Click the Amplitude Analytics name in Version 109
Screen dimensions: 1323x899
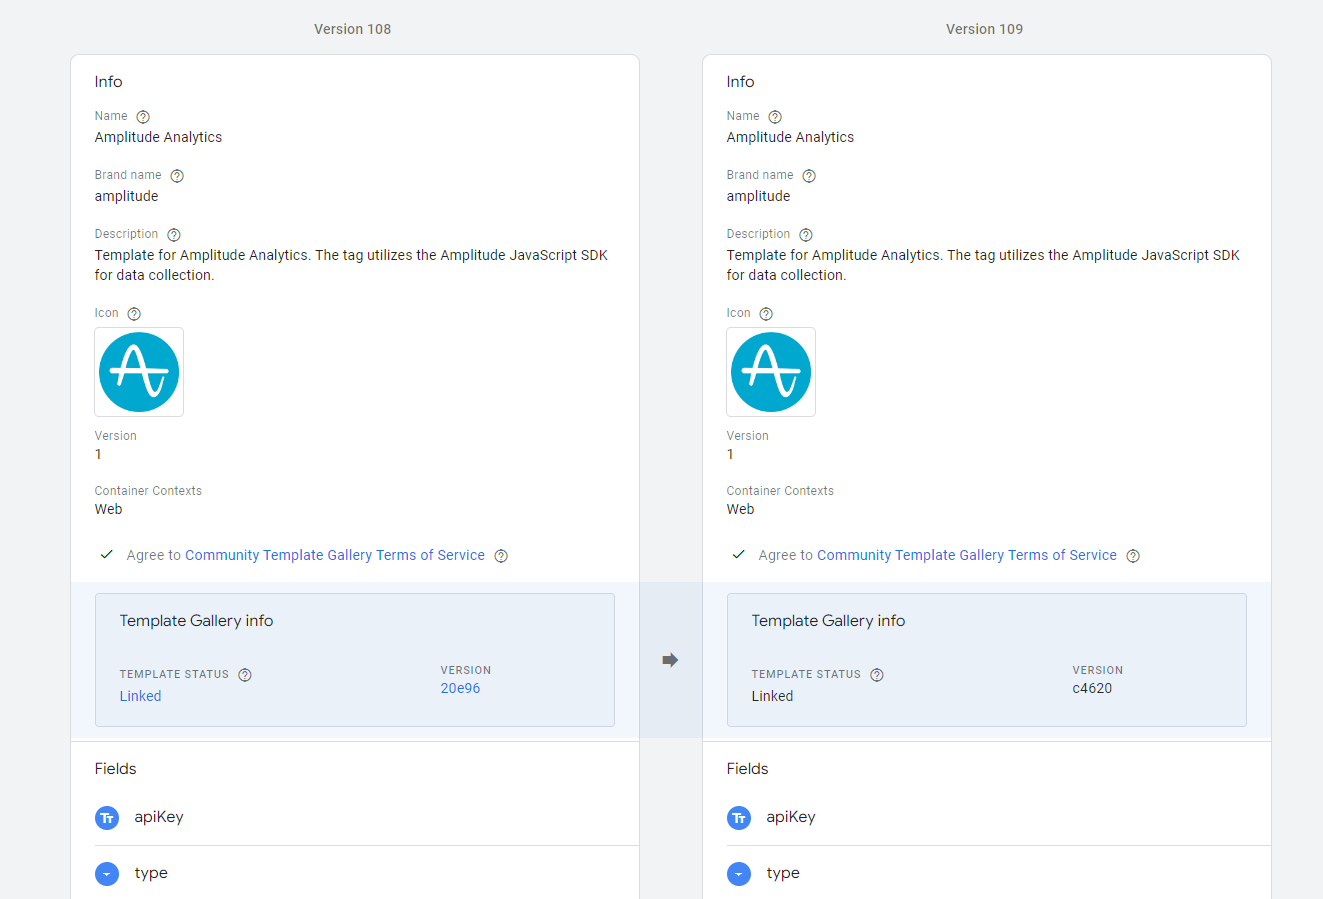click(790, 137)
